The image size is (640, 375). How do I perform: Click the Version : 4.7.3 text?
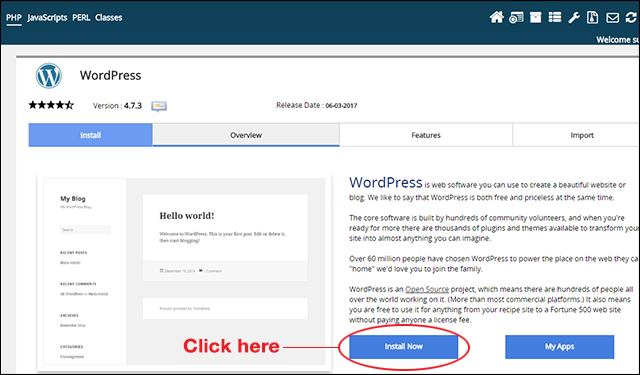coord(118,106)
